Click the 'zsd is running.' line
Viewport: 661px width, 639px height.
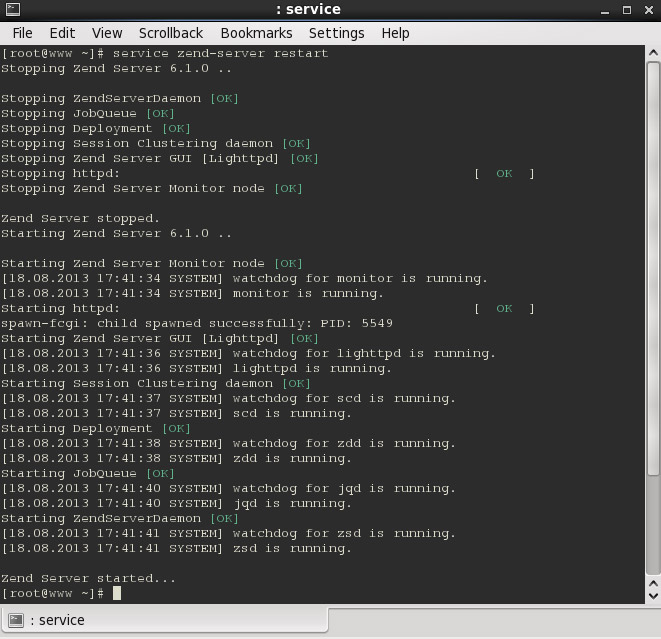(177, 548)
